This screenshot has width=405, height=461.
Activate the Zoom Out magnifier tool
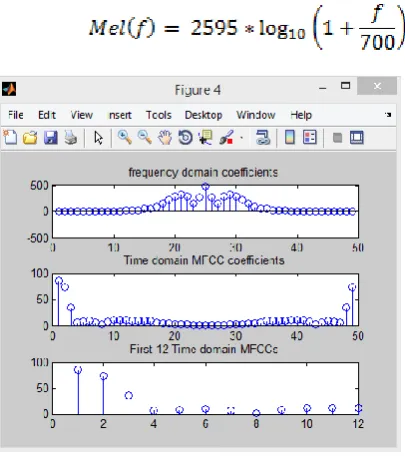(145, 137)
